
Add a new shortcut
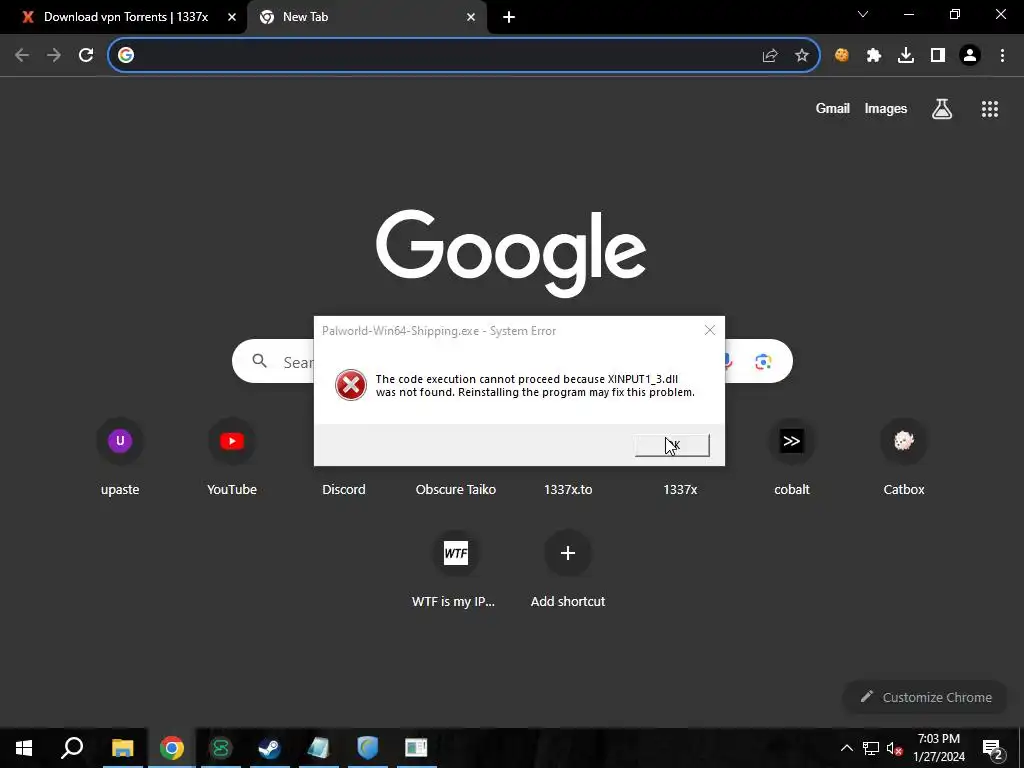568,568
